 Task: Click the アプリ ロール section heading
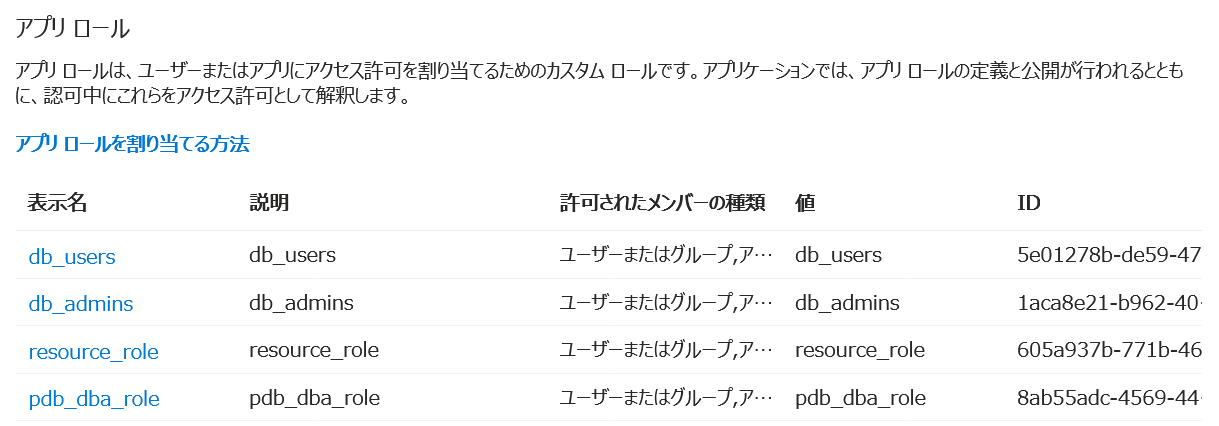[72, 28]
